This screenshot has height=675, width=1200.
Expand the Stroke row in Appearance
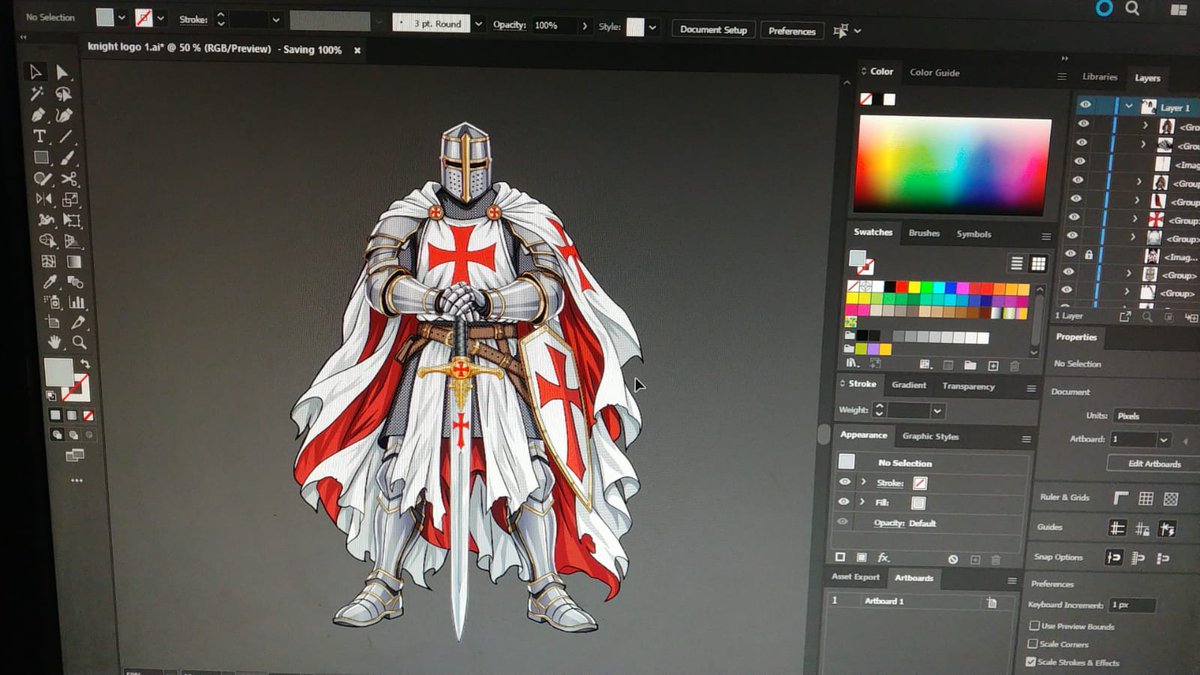863,482
